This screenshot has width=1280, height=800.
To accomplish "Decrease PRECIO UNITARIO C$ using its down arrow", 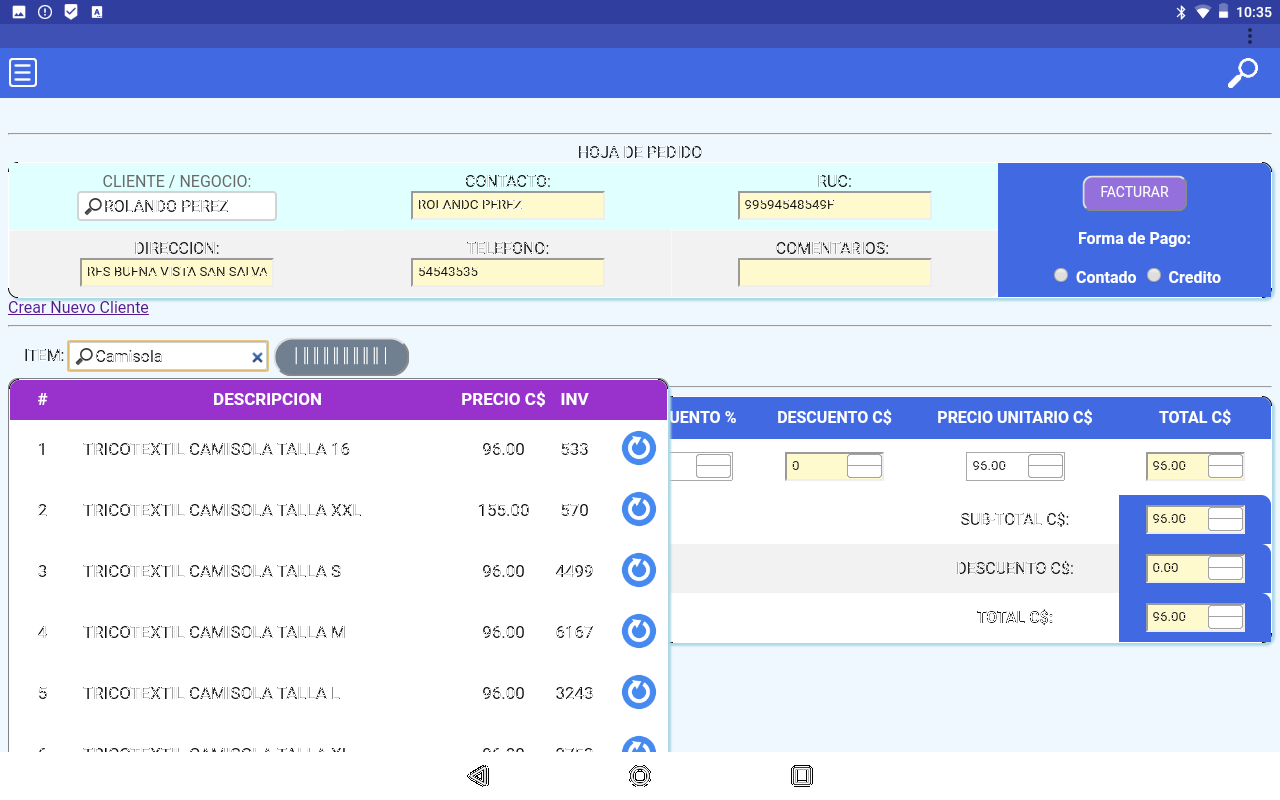I will tap(1046, 471).
